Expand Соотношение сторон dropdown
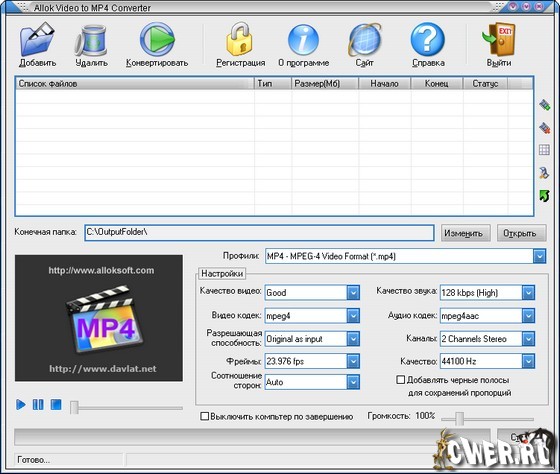Viewport: 560px width, 474px height. (353, 383)
